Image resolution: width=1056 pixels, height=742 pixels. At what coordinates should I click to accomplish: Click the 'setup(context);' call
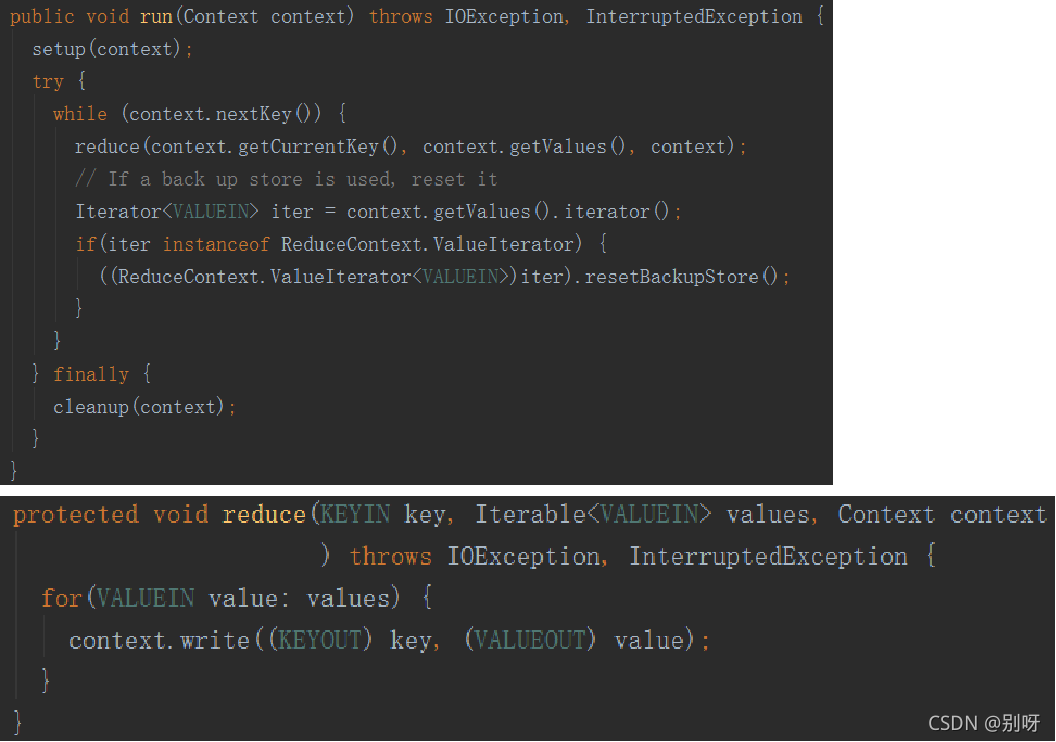pos(112,48)
